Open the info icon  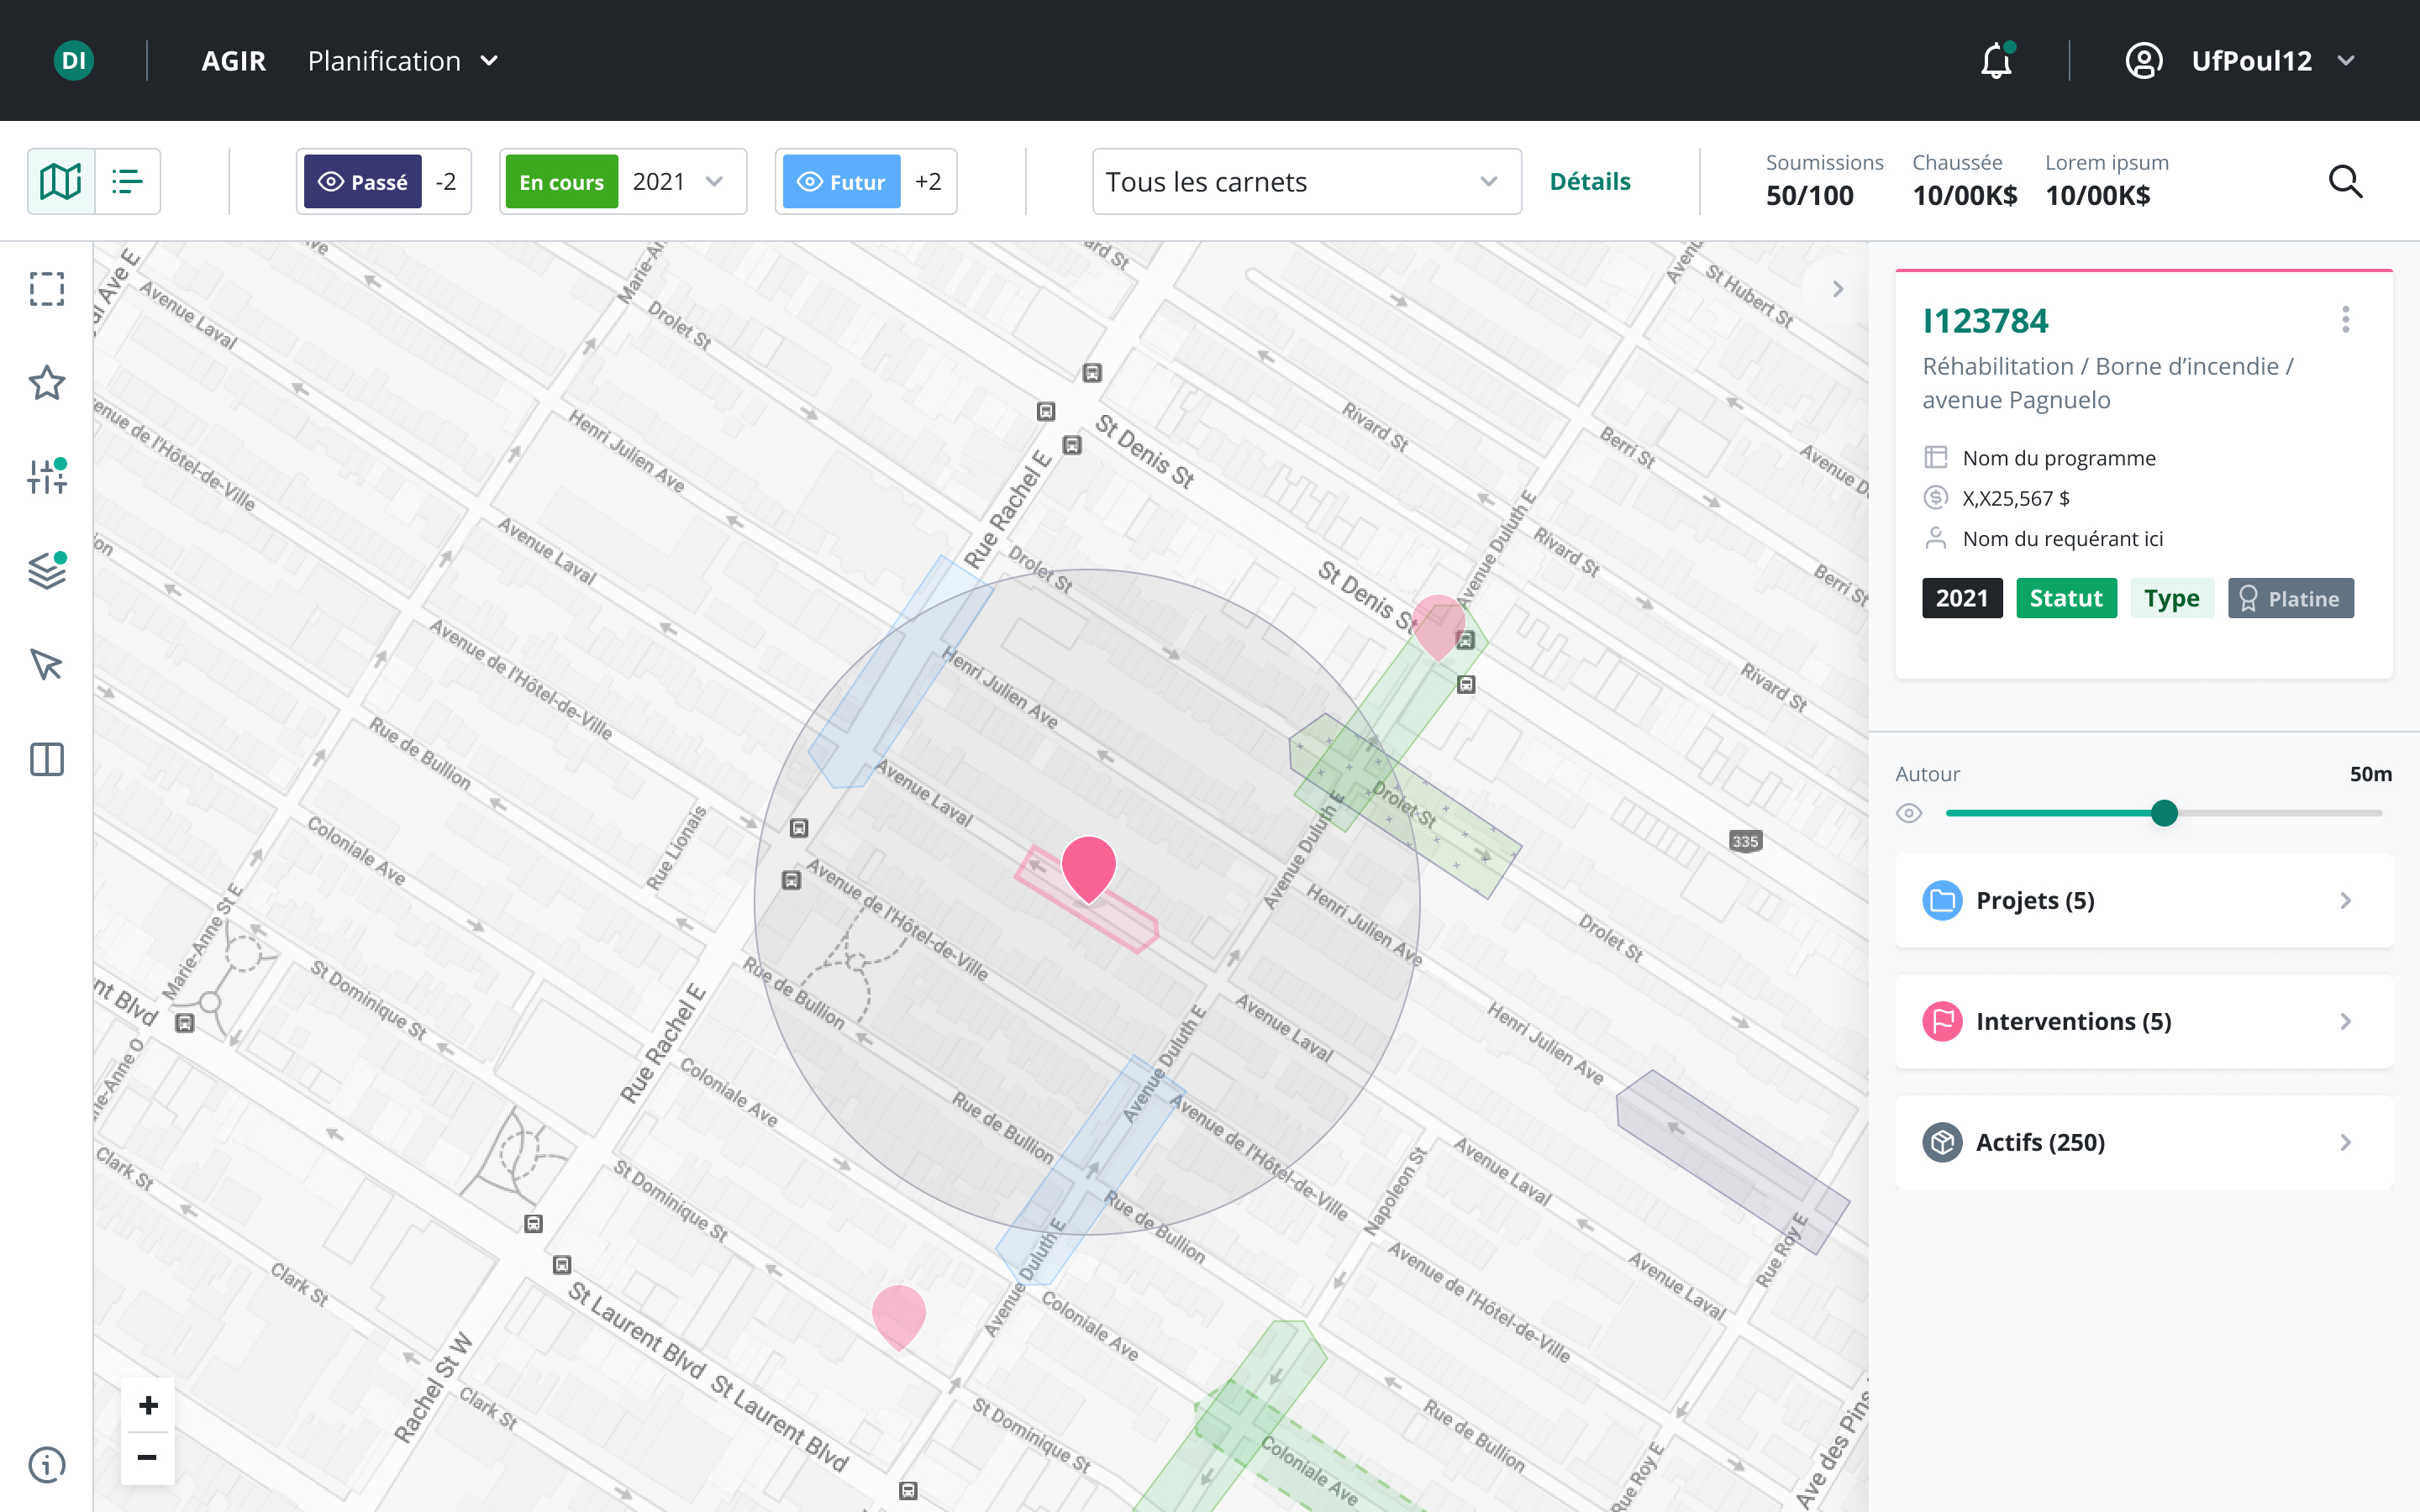(x=47, y=1465)
